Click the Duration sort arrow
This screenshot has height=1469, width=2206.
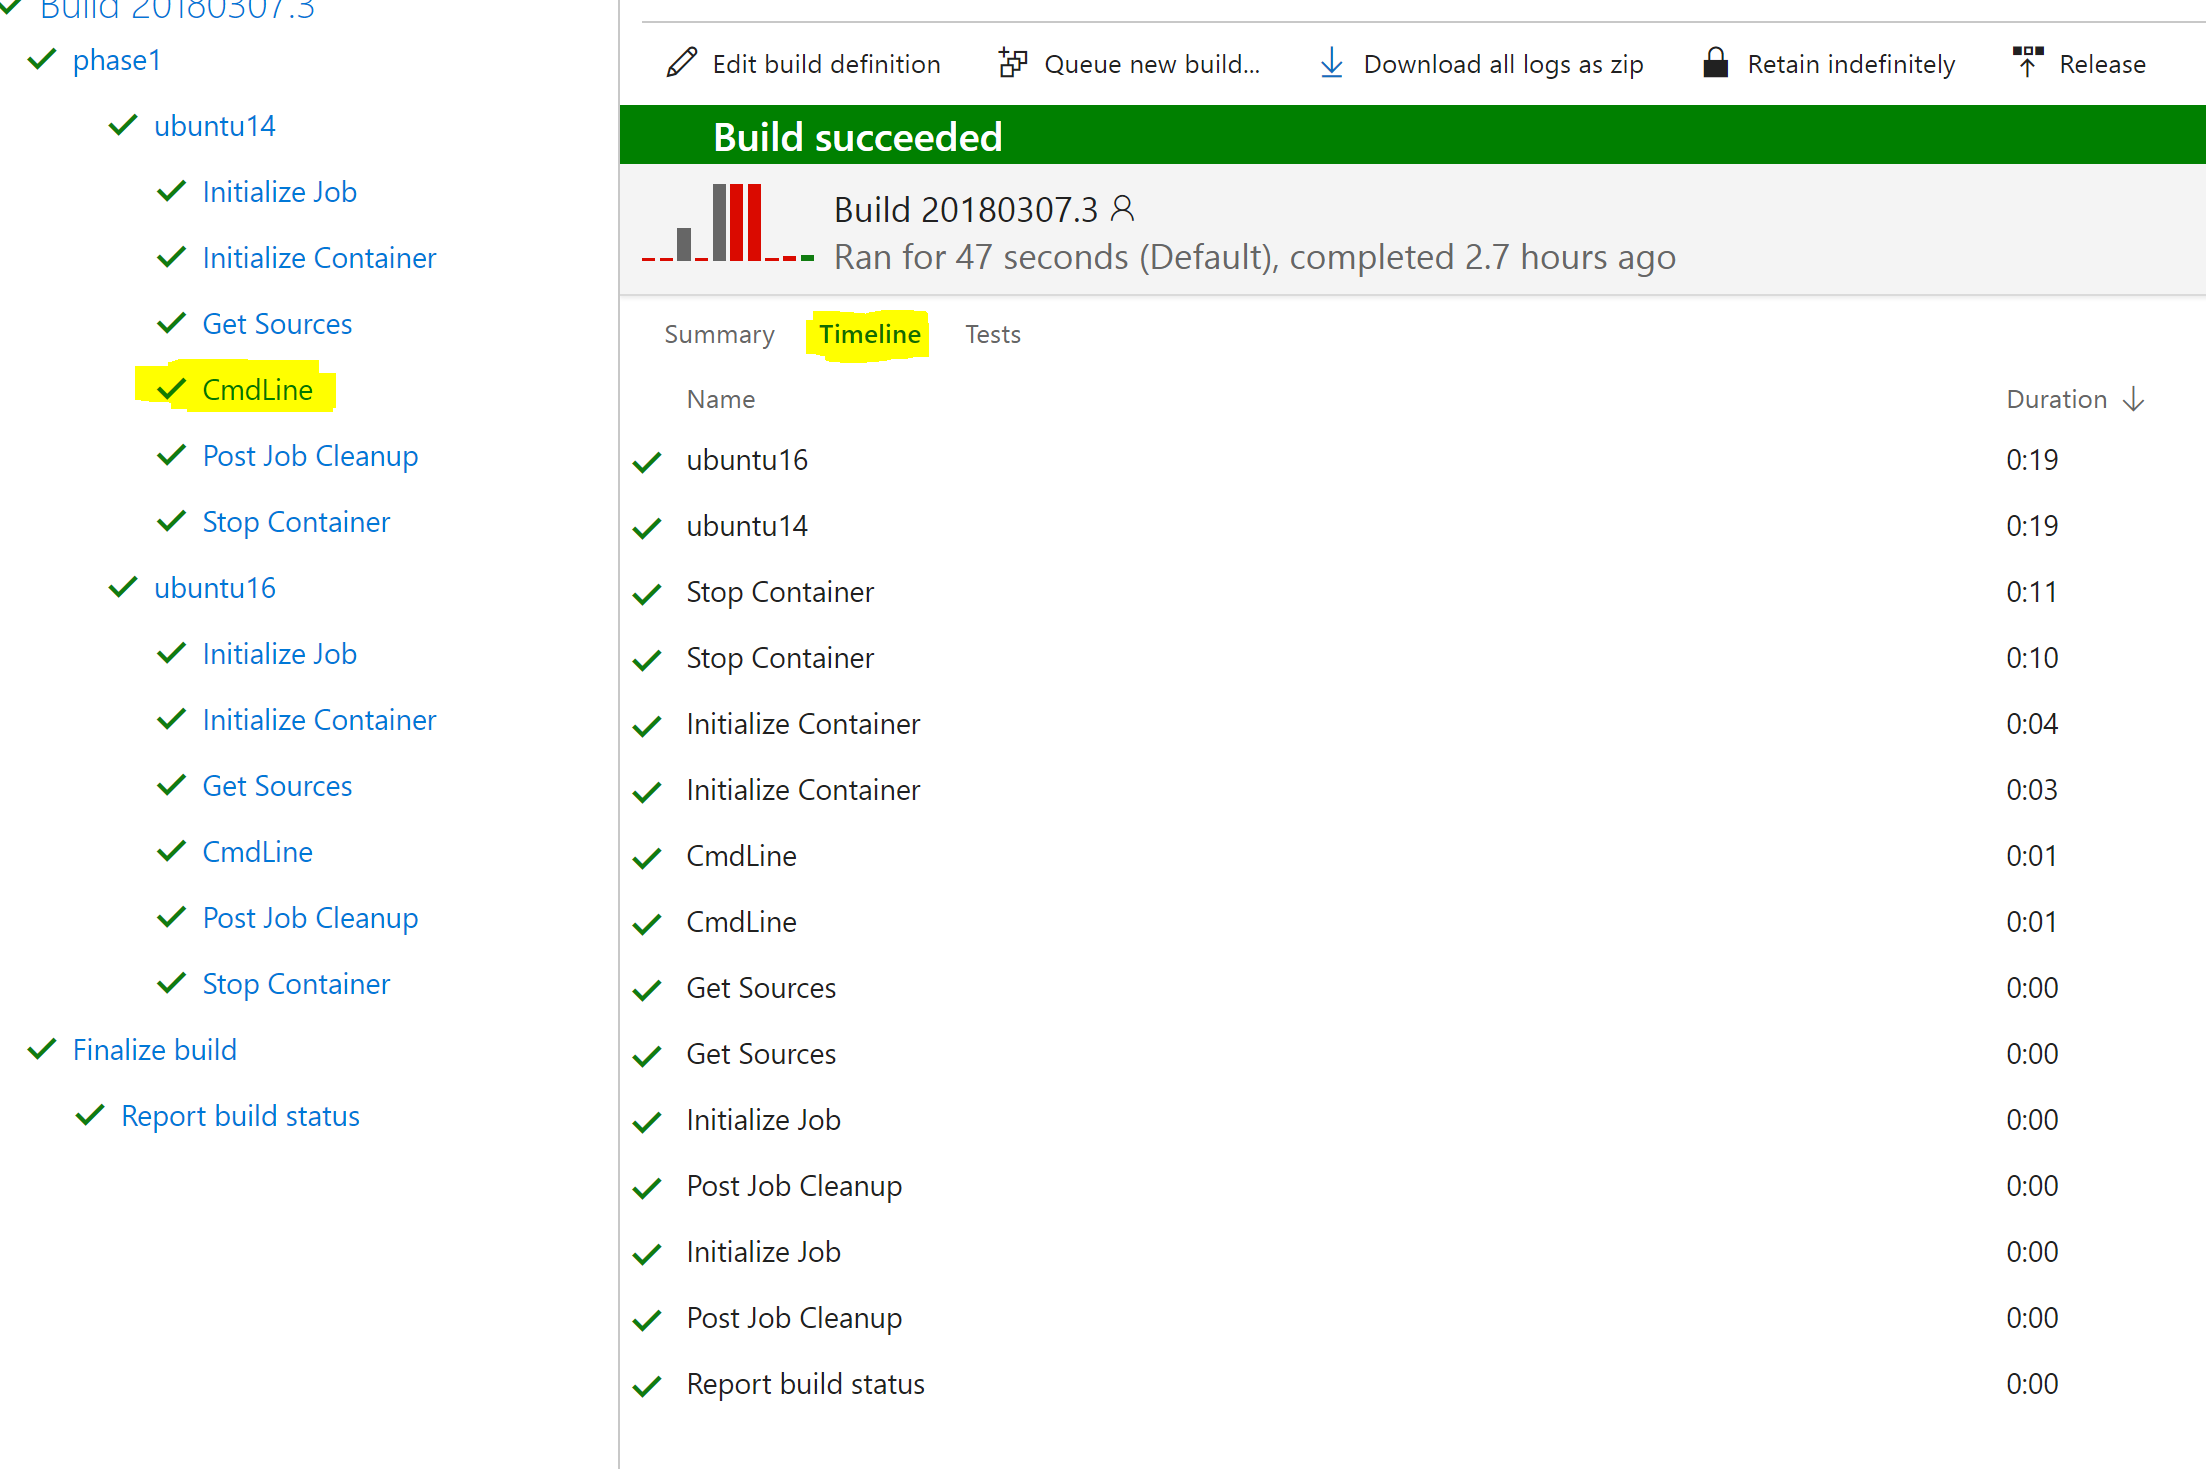(x=2135, y=399)
